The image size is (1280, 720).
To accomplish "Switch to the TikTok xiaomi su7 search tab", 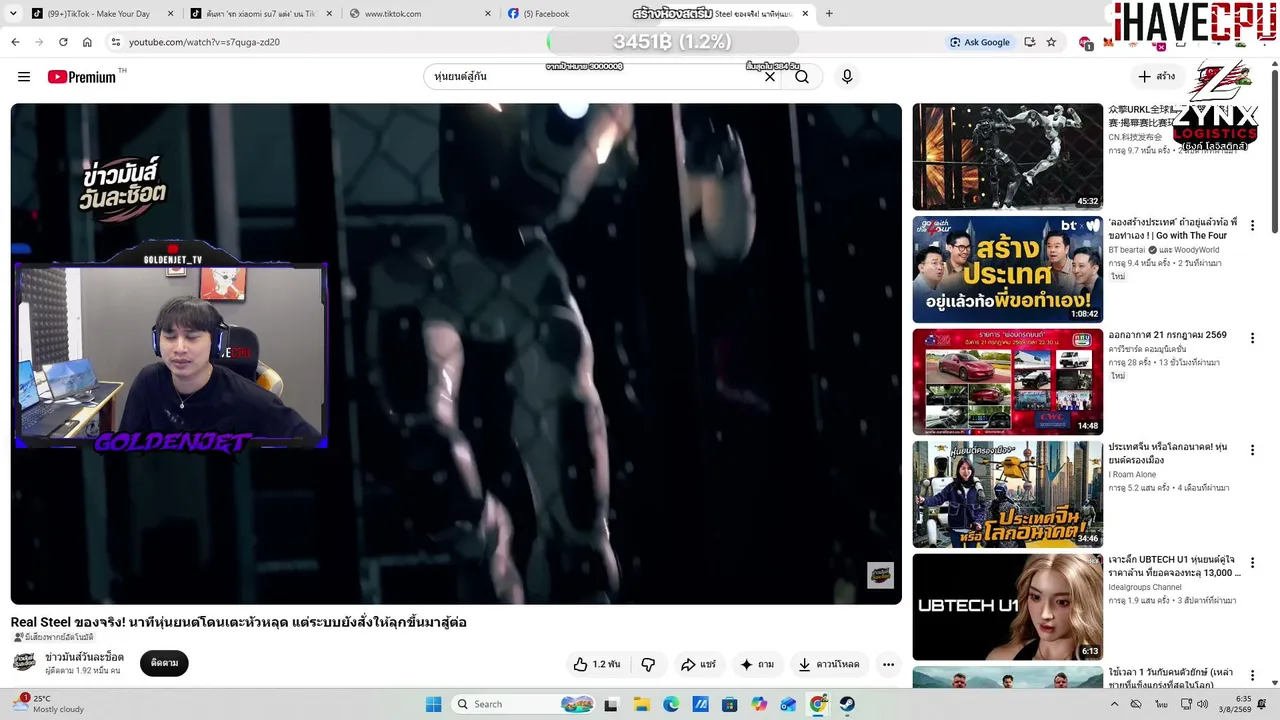I will (x=262, y=14).
